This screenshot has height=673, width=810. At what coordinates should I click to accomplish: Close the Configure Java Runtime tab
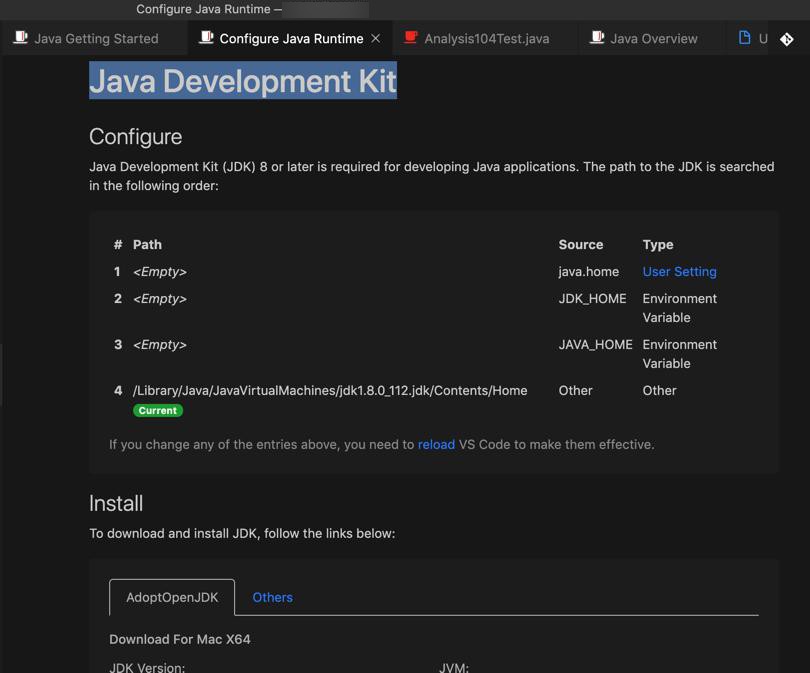pos(376,38)
